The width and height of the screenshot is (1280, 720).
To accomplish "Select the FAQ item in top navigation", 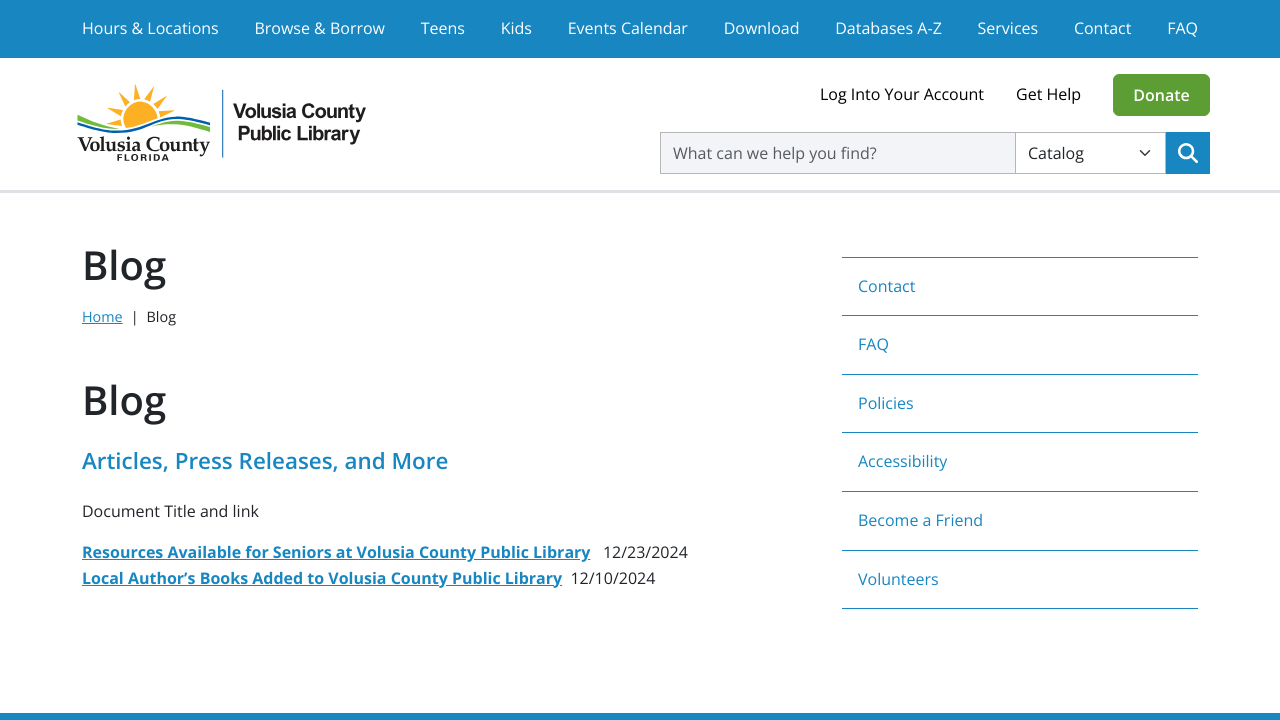I will coord(1182,28).
